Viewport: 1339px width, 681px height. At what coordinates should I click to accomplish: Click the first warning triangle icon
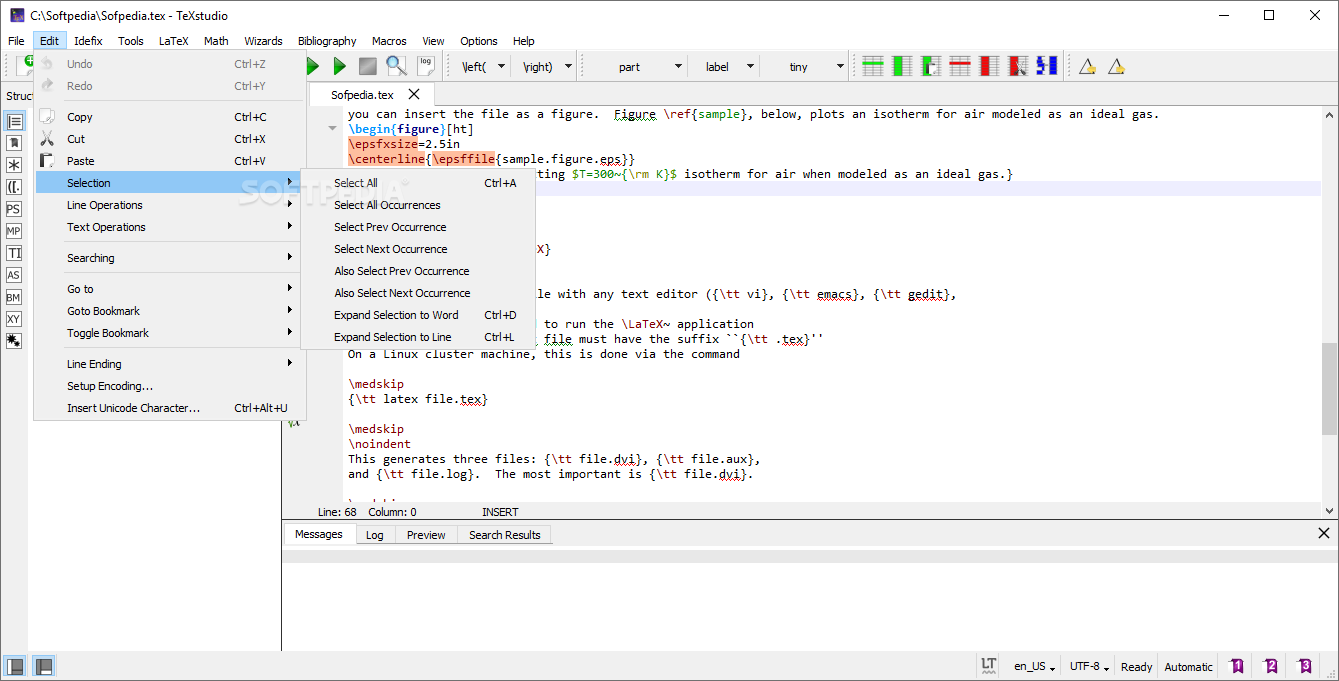tap(1088, 67)
